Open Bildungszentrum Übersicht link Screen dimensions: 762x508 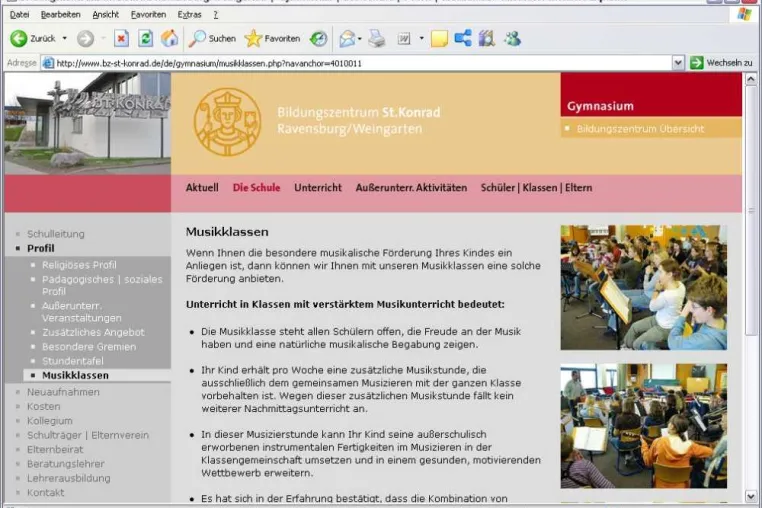pyautogui.click(x=640, y=129)
